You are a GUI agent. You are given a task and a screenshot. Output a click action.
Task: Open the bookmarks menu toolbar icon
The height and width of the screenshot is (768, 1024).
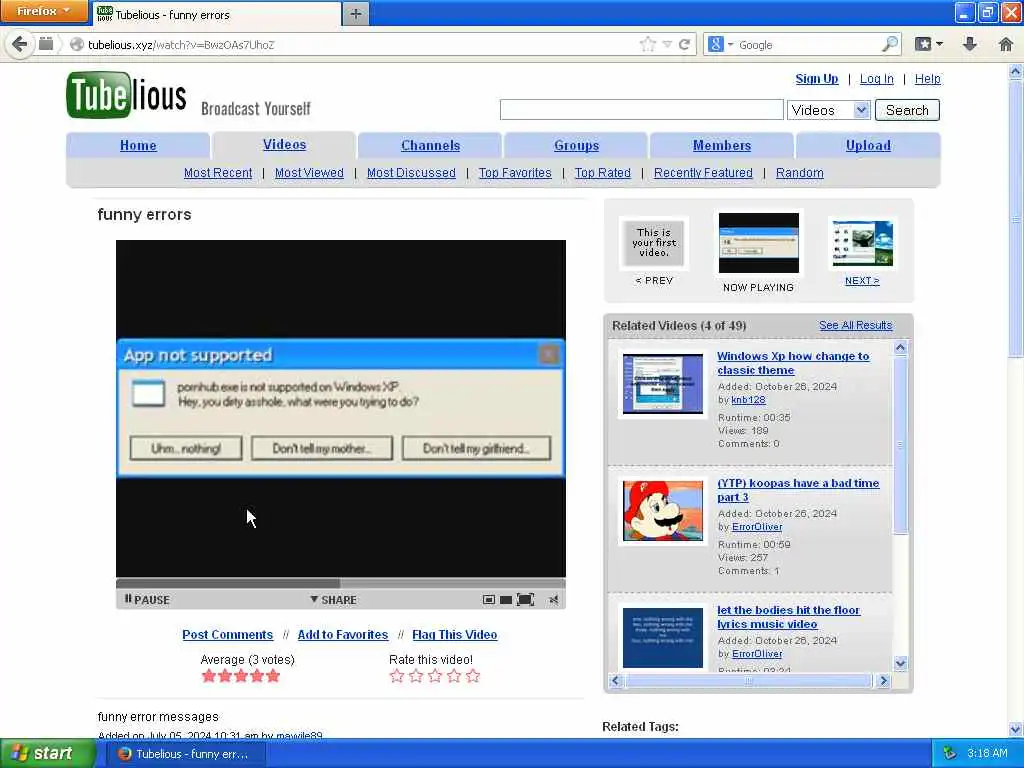tap(928, 44)
